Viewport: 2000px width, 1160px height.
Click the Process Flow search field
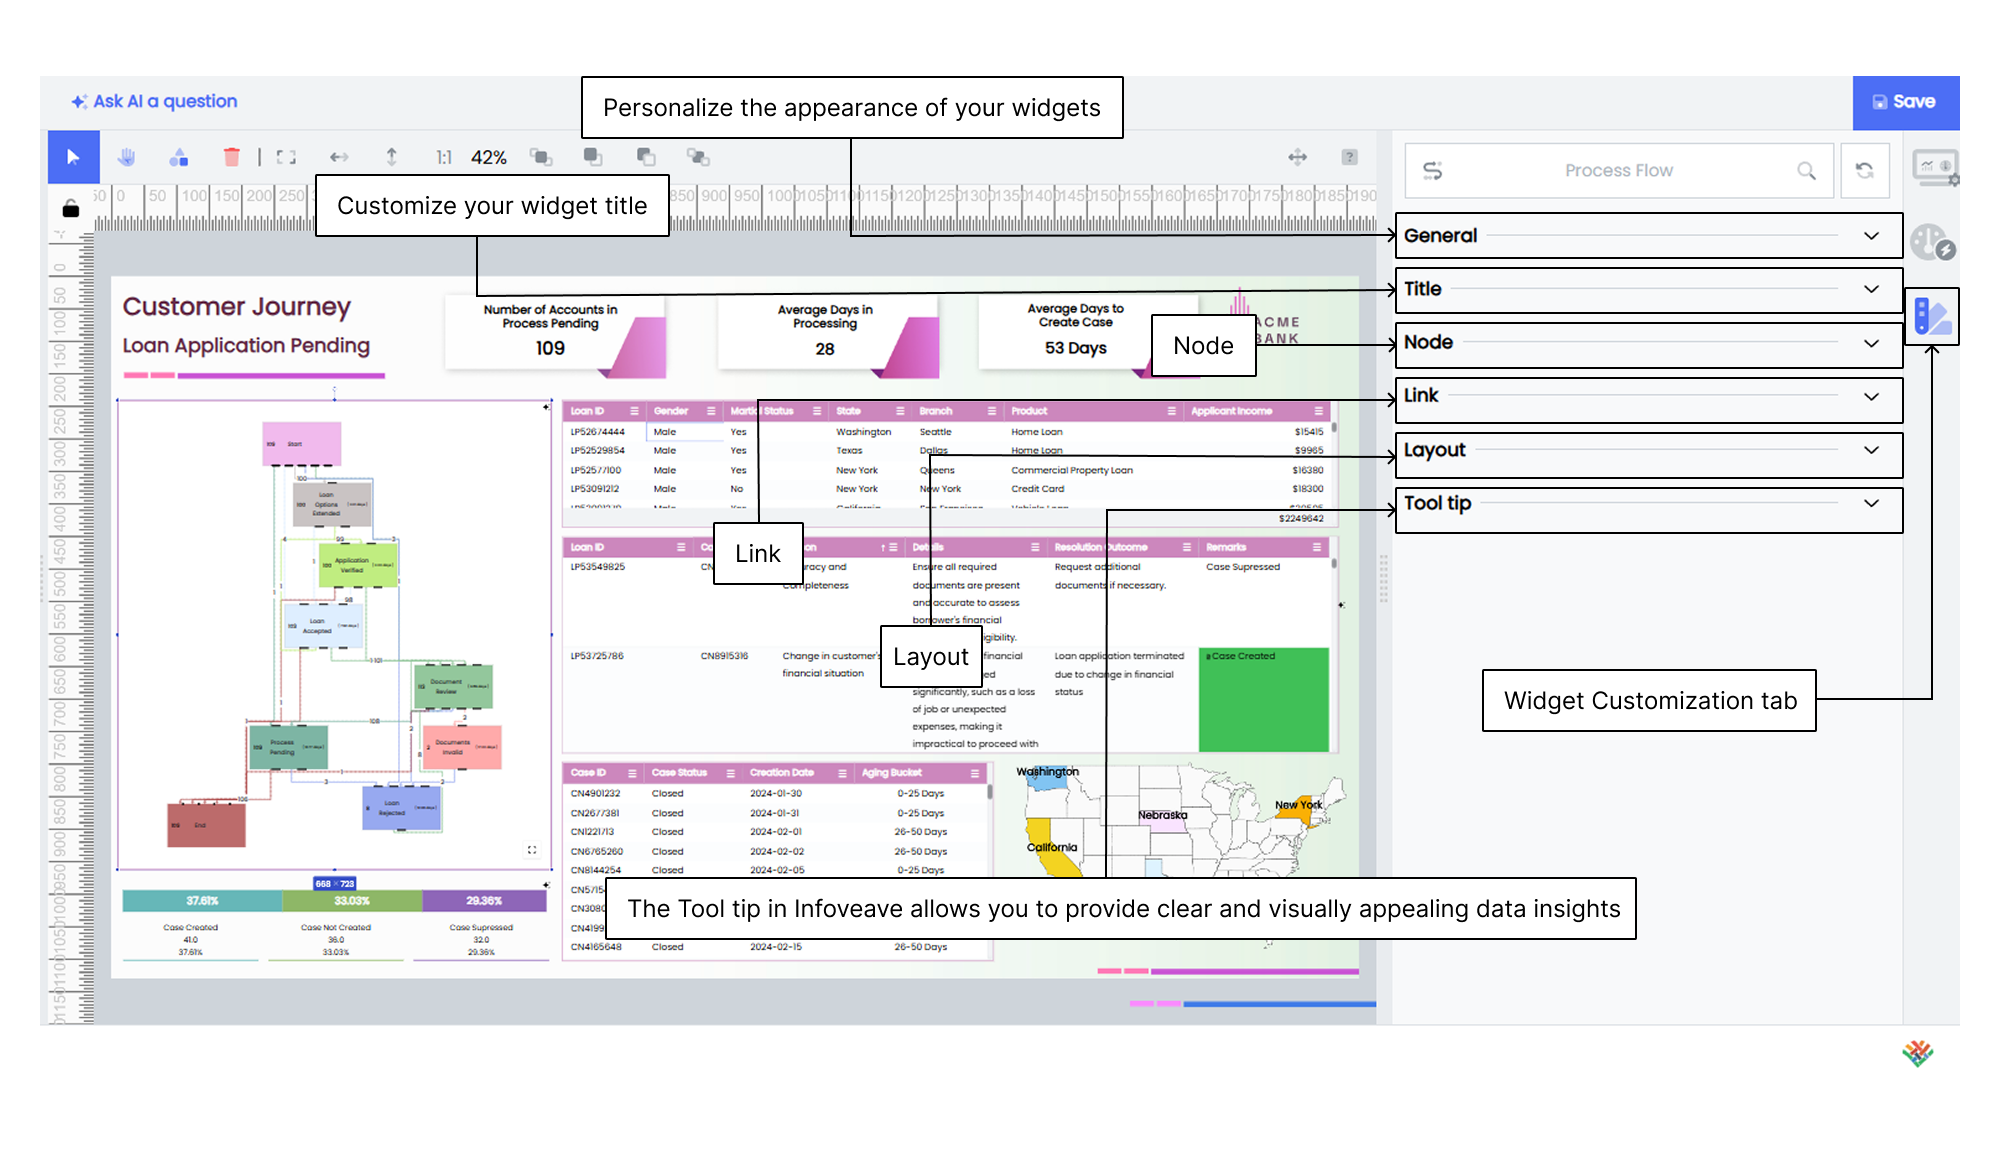(1618, 171)
